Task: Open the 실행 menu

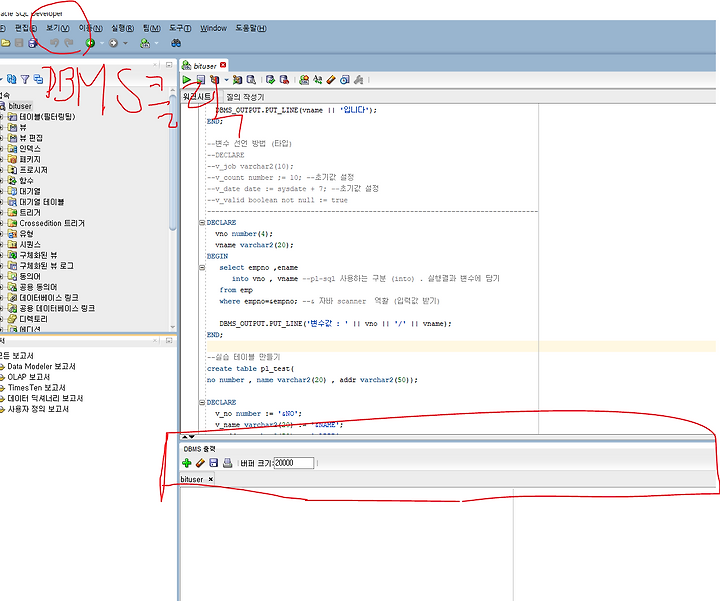Action: (x=122, y=28)
